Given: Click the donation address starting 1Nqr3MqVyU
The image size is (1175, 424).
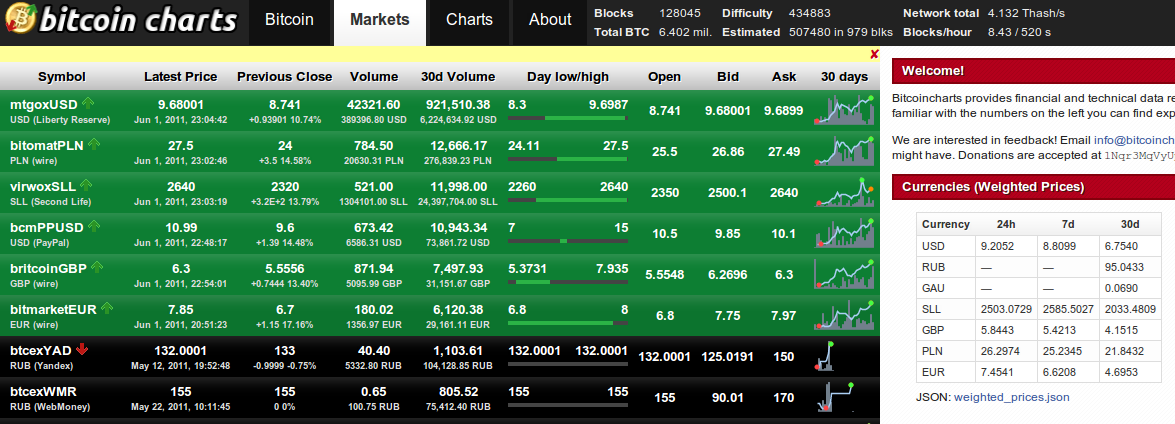Looking at the screenshot, I should pos(1139,156).
